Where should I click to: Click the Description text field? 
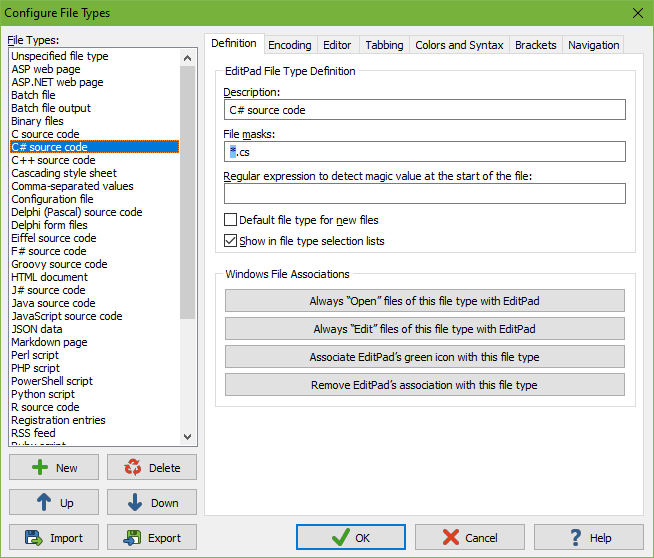click(425, 110)
